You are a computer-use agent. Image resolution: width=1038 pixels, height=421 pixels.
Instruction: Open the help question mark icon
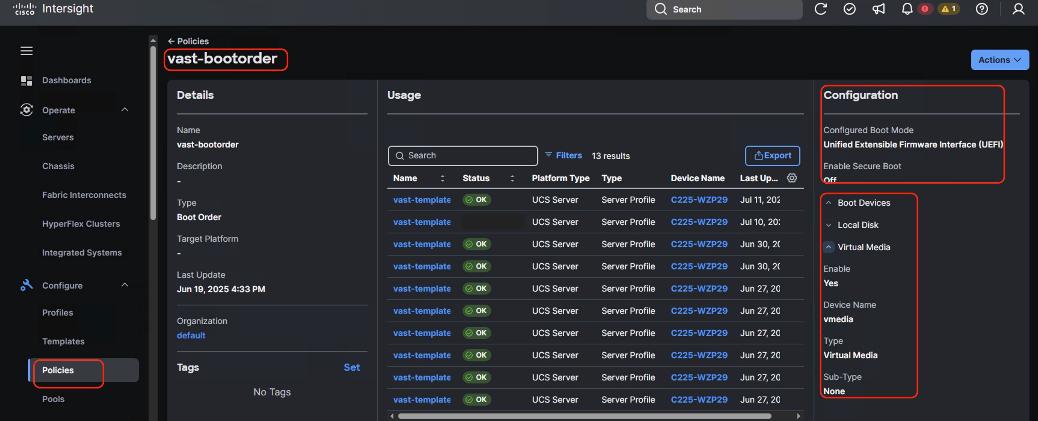[982, 9]
